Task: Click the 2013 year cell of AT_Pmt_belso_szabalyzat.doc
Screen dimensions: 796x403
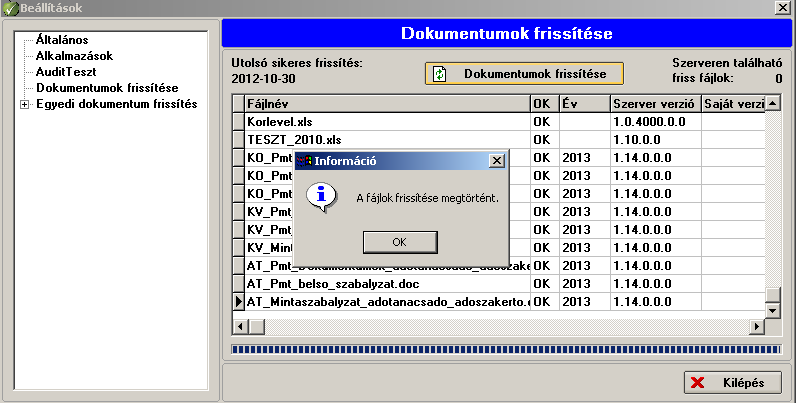Action: point(585,284)
